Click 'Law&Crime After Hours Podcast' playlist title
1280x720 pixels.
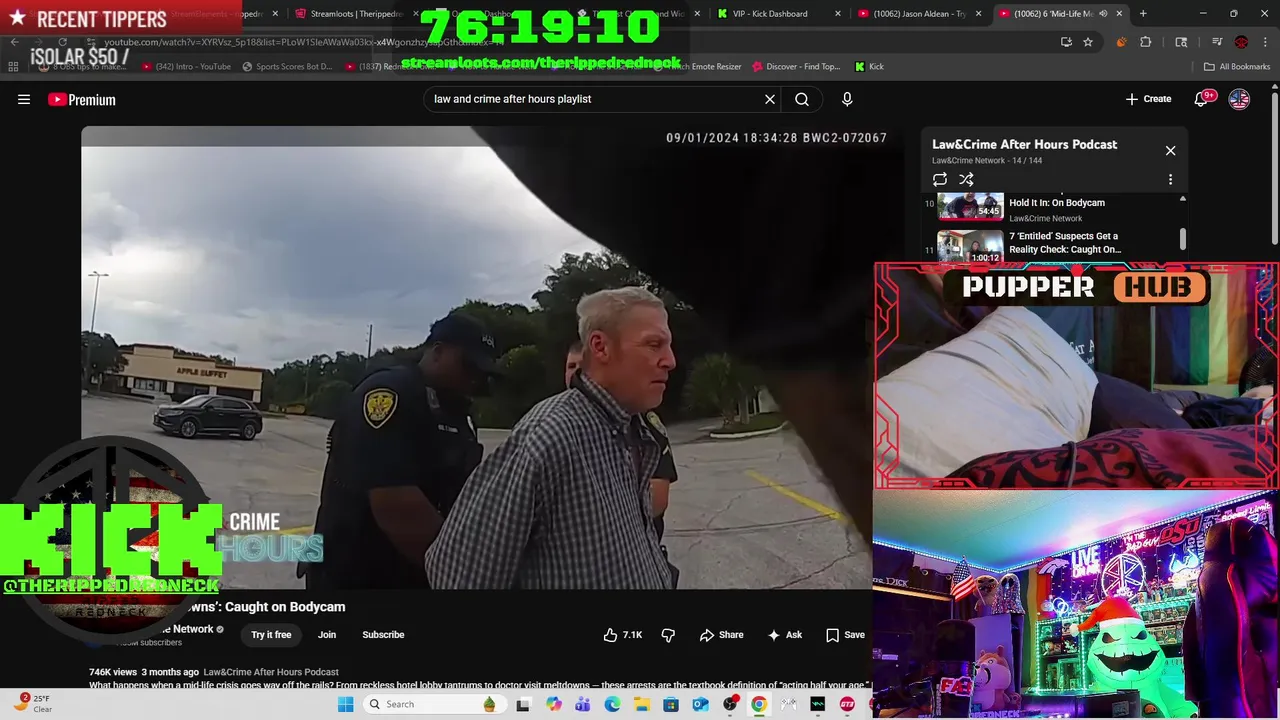1024,144
